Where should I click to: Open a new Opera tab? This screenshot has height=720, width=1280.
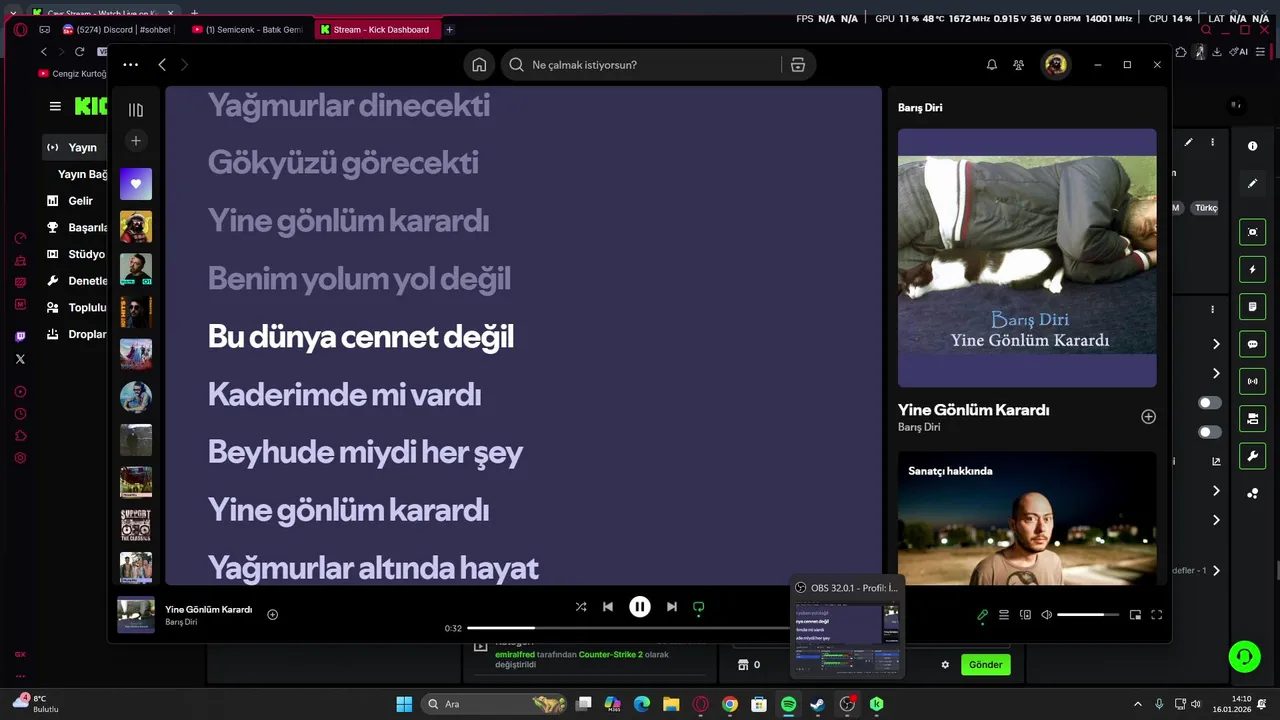click(449, 30)
